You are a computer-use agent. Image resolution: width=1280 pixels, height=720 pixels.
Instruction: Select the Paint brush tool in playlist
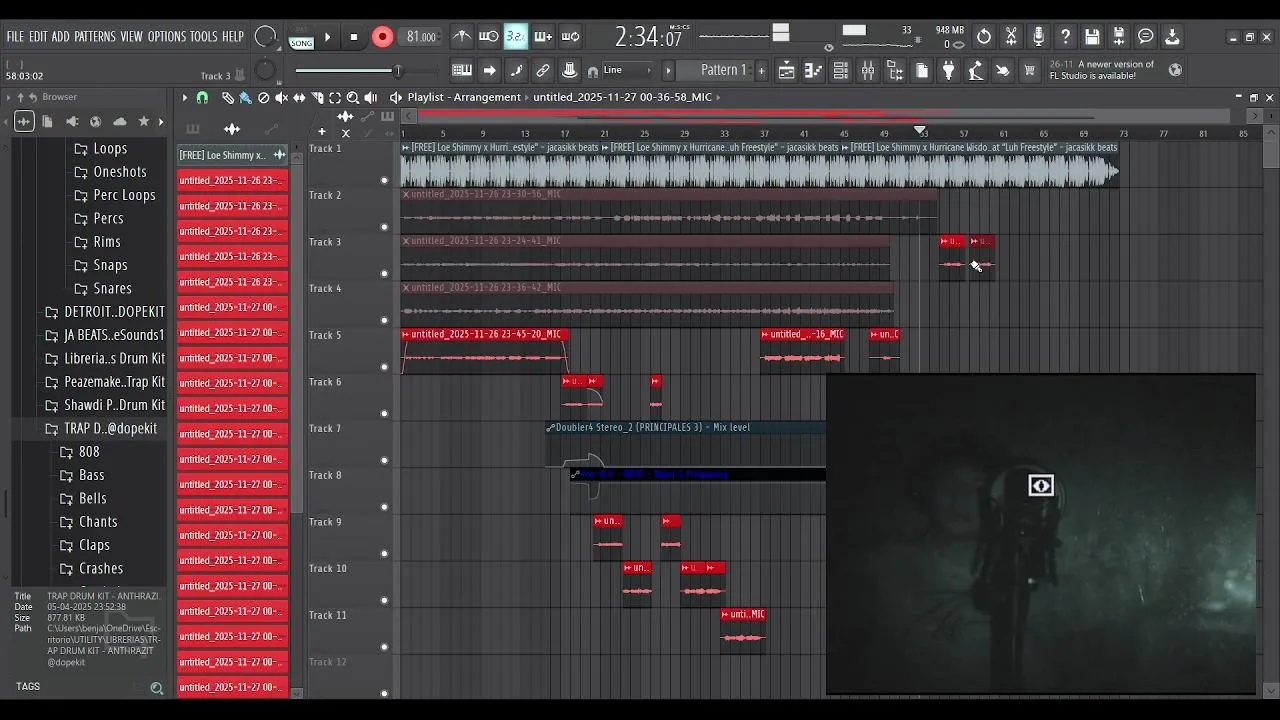coord(245,97)
